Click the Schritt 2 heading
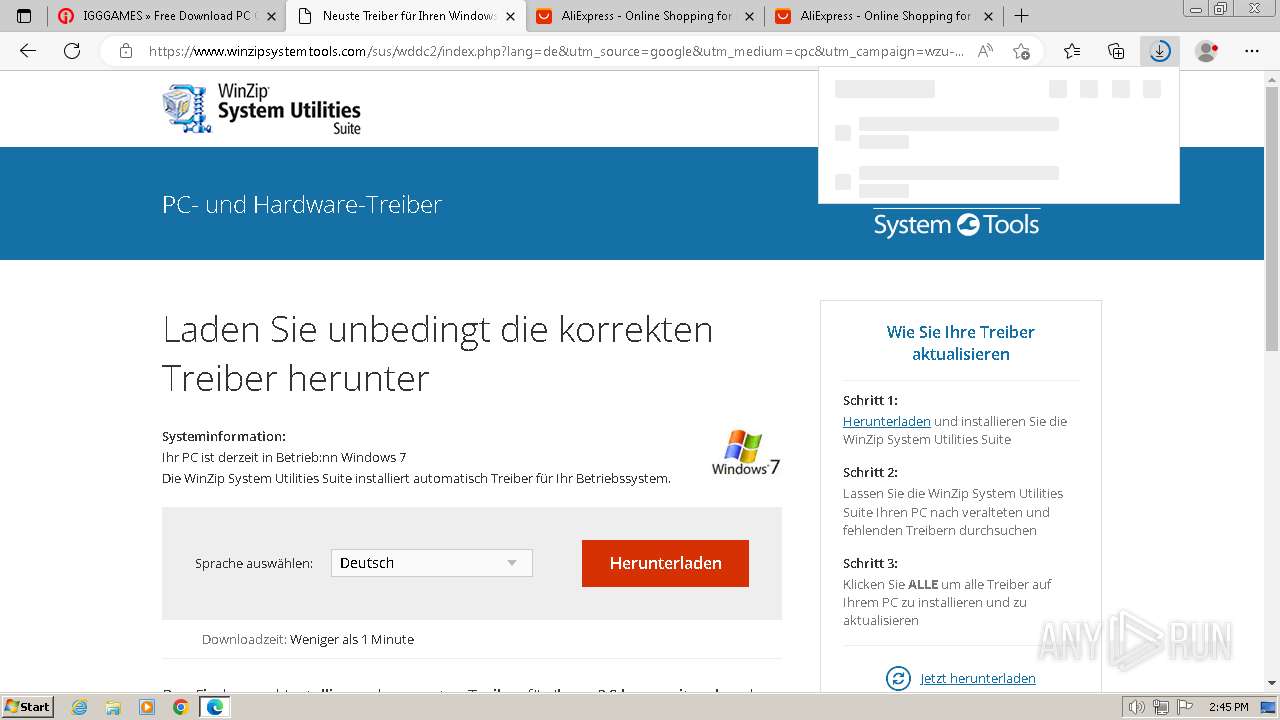The height and width of the screenshot is (720, 1280). (870, 472)
